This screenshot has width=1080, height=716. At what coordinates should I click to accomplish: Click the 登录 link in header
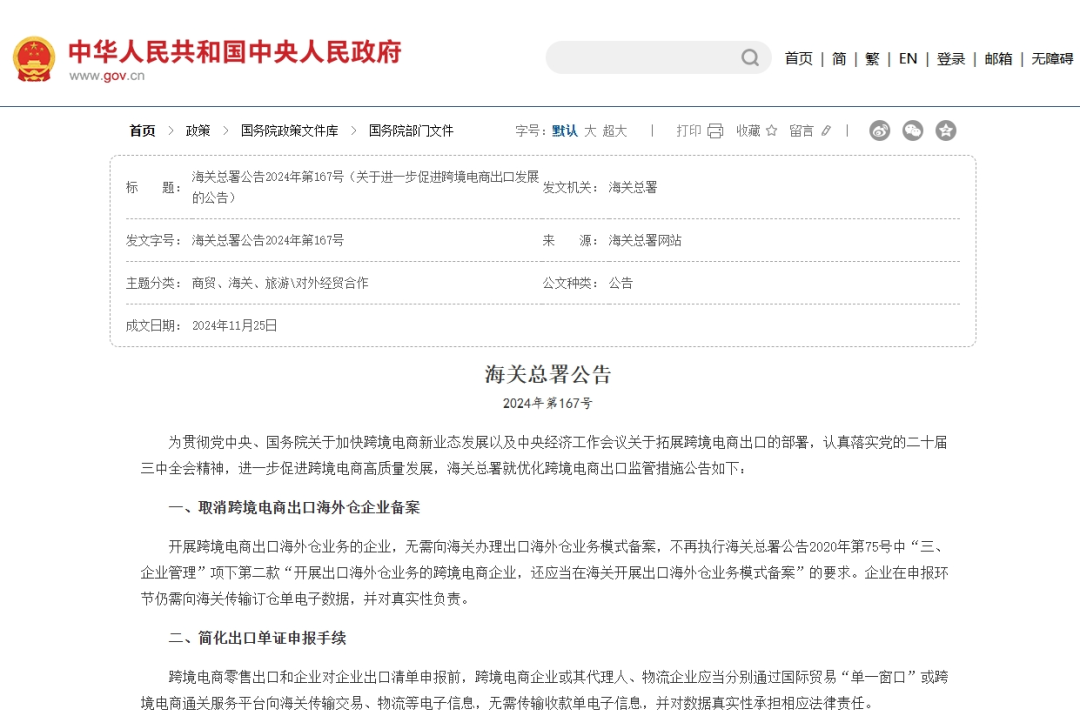951,59
